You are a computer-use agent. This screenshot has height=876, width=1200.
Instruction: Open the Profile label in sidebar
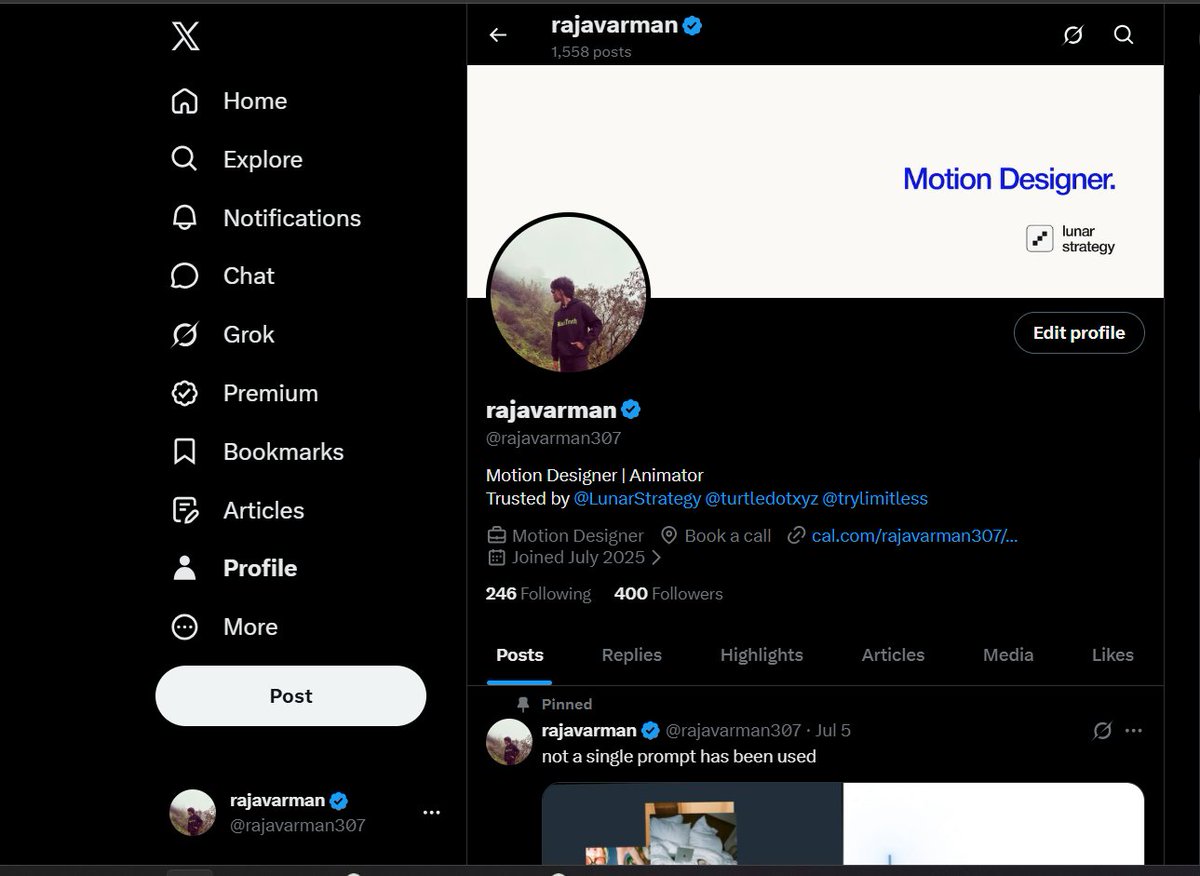pyautogui.click(x=260, y=568)
